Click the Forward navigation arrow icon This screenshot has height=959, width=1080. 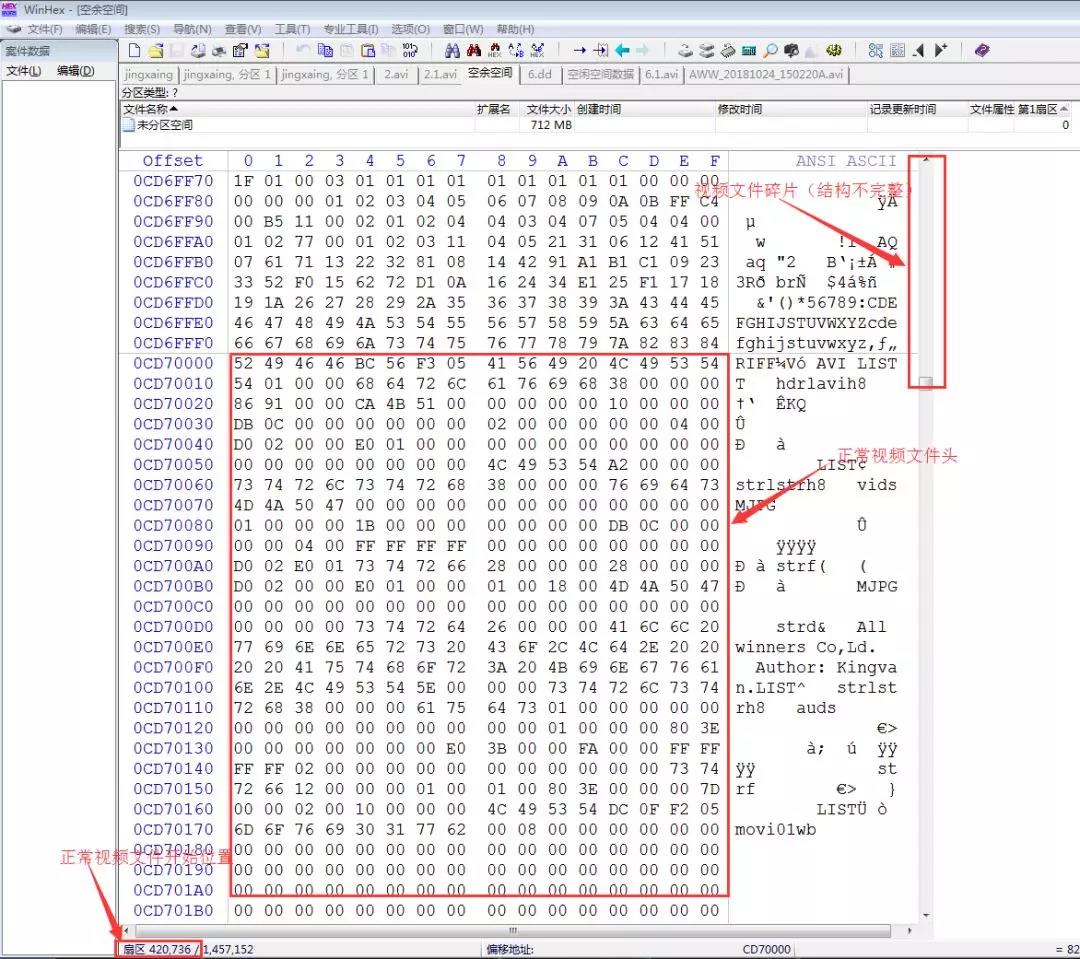click(x=643, y=50)
